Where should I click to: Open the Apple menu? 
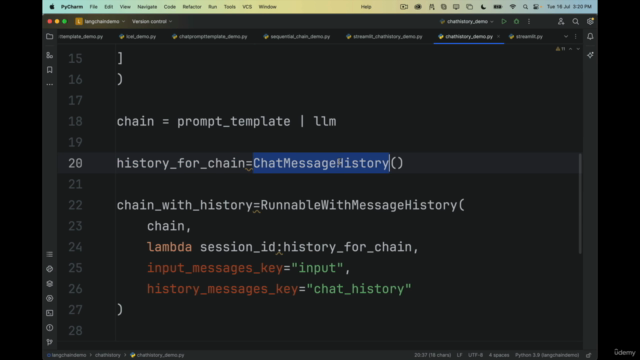pos(52,7)
